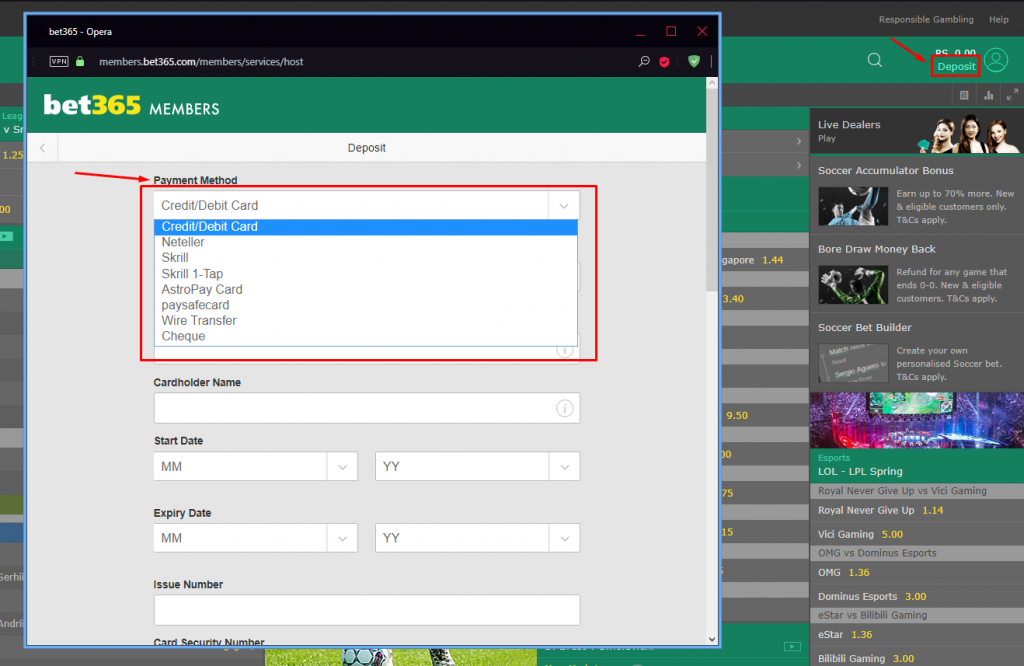The image size is (1024, 666).
Task: Click the bet365 Members logo
Action: [x=131, y=105]
